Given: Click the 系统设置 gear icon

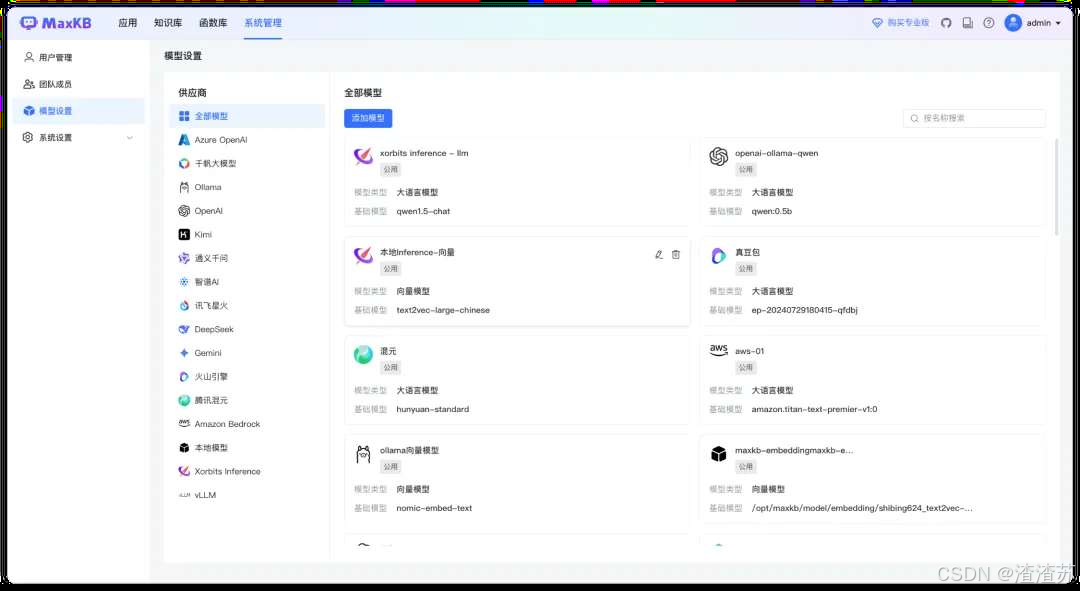Looking at the screenshot, I should pyautogui.click(x=28, y=138).
